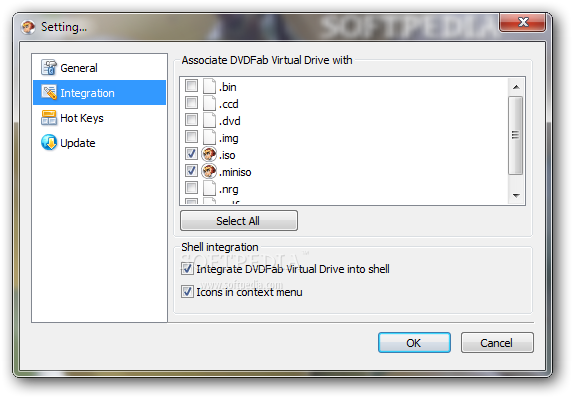The image size is (573, 398).
Task: Click the file icon next to .ccd
Action: [x=209, y=103]
